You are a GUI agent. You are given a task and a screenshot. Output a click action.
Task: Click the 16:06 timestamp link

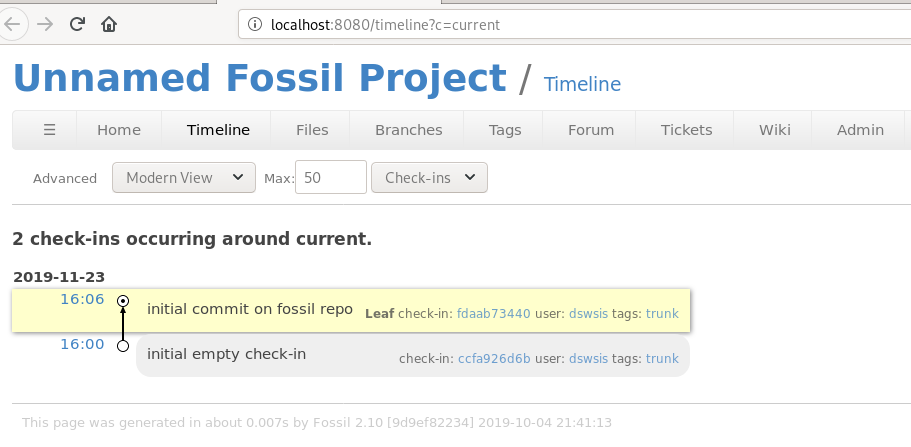coord(82,299)
